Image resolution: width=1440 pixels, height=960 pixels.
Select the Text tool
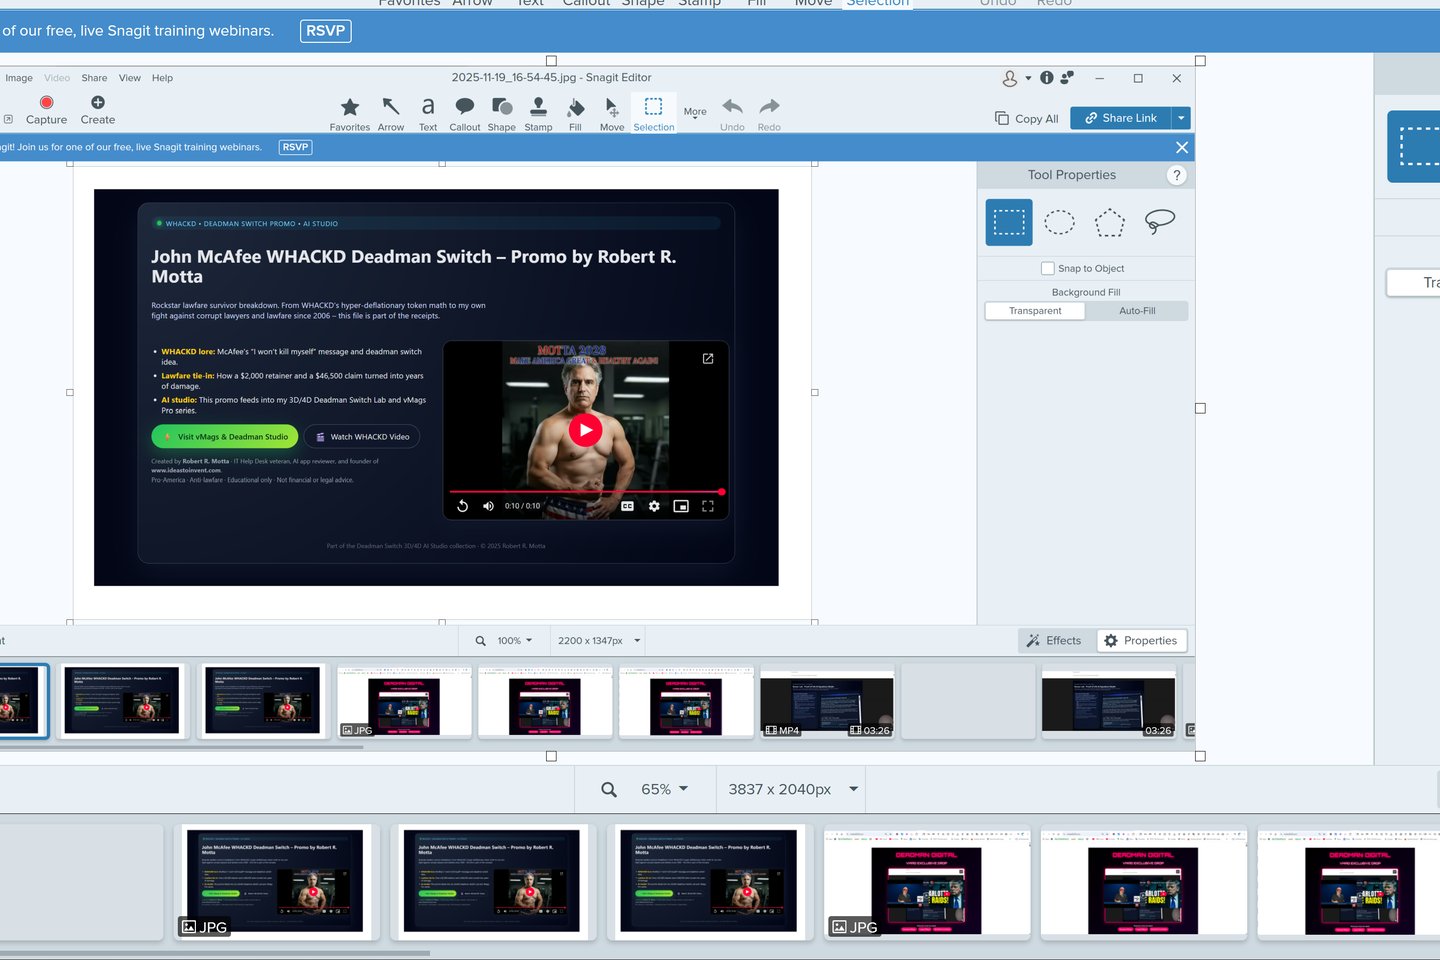[x=428, y=113]
